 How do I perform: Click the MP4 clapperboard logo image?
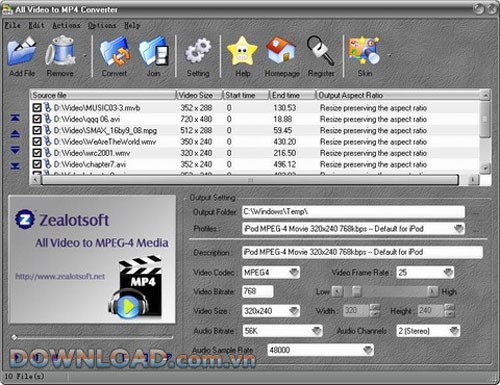(x=135, y=287)
